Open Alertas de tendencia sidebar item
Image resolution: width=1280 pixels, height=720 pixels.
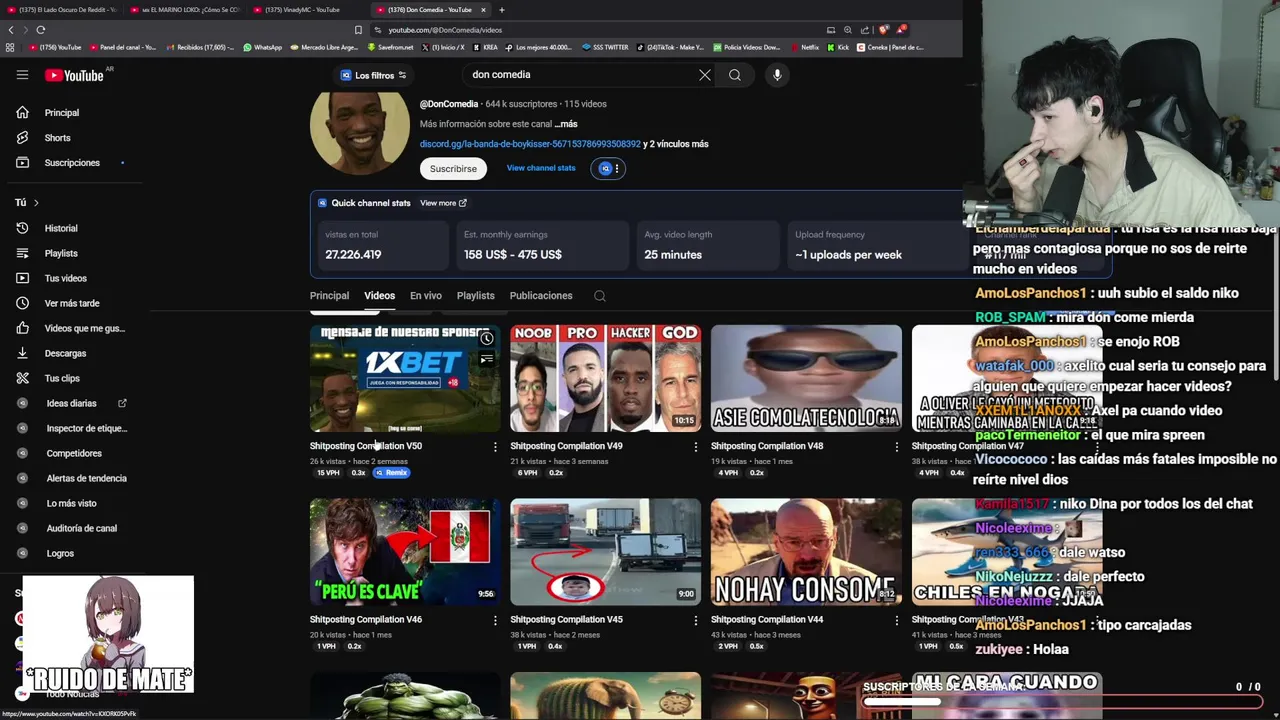click(x=86, y=478)
